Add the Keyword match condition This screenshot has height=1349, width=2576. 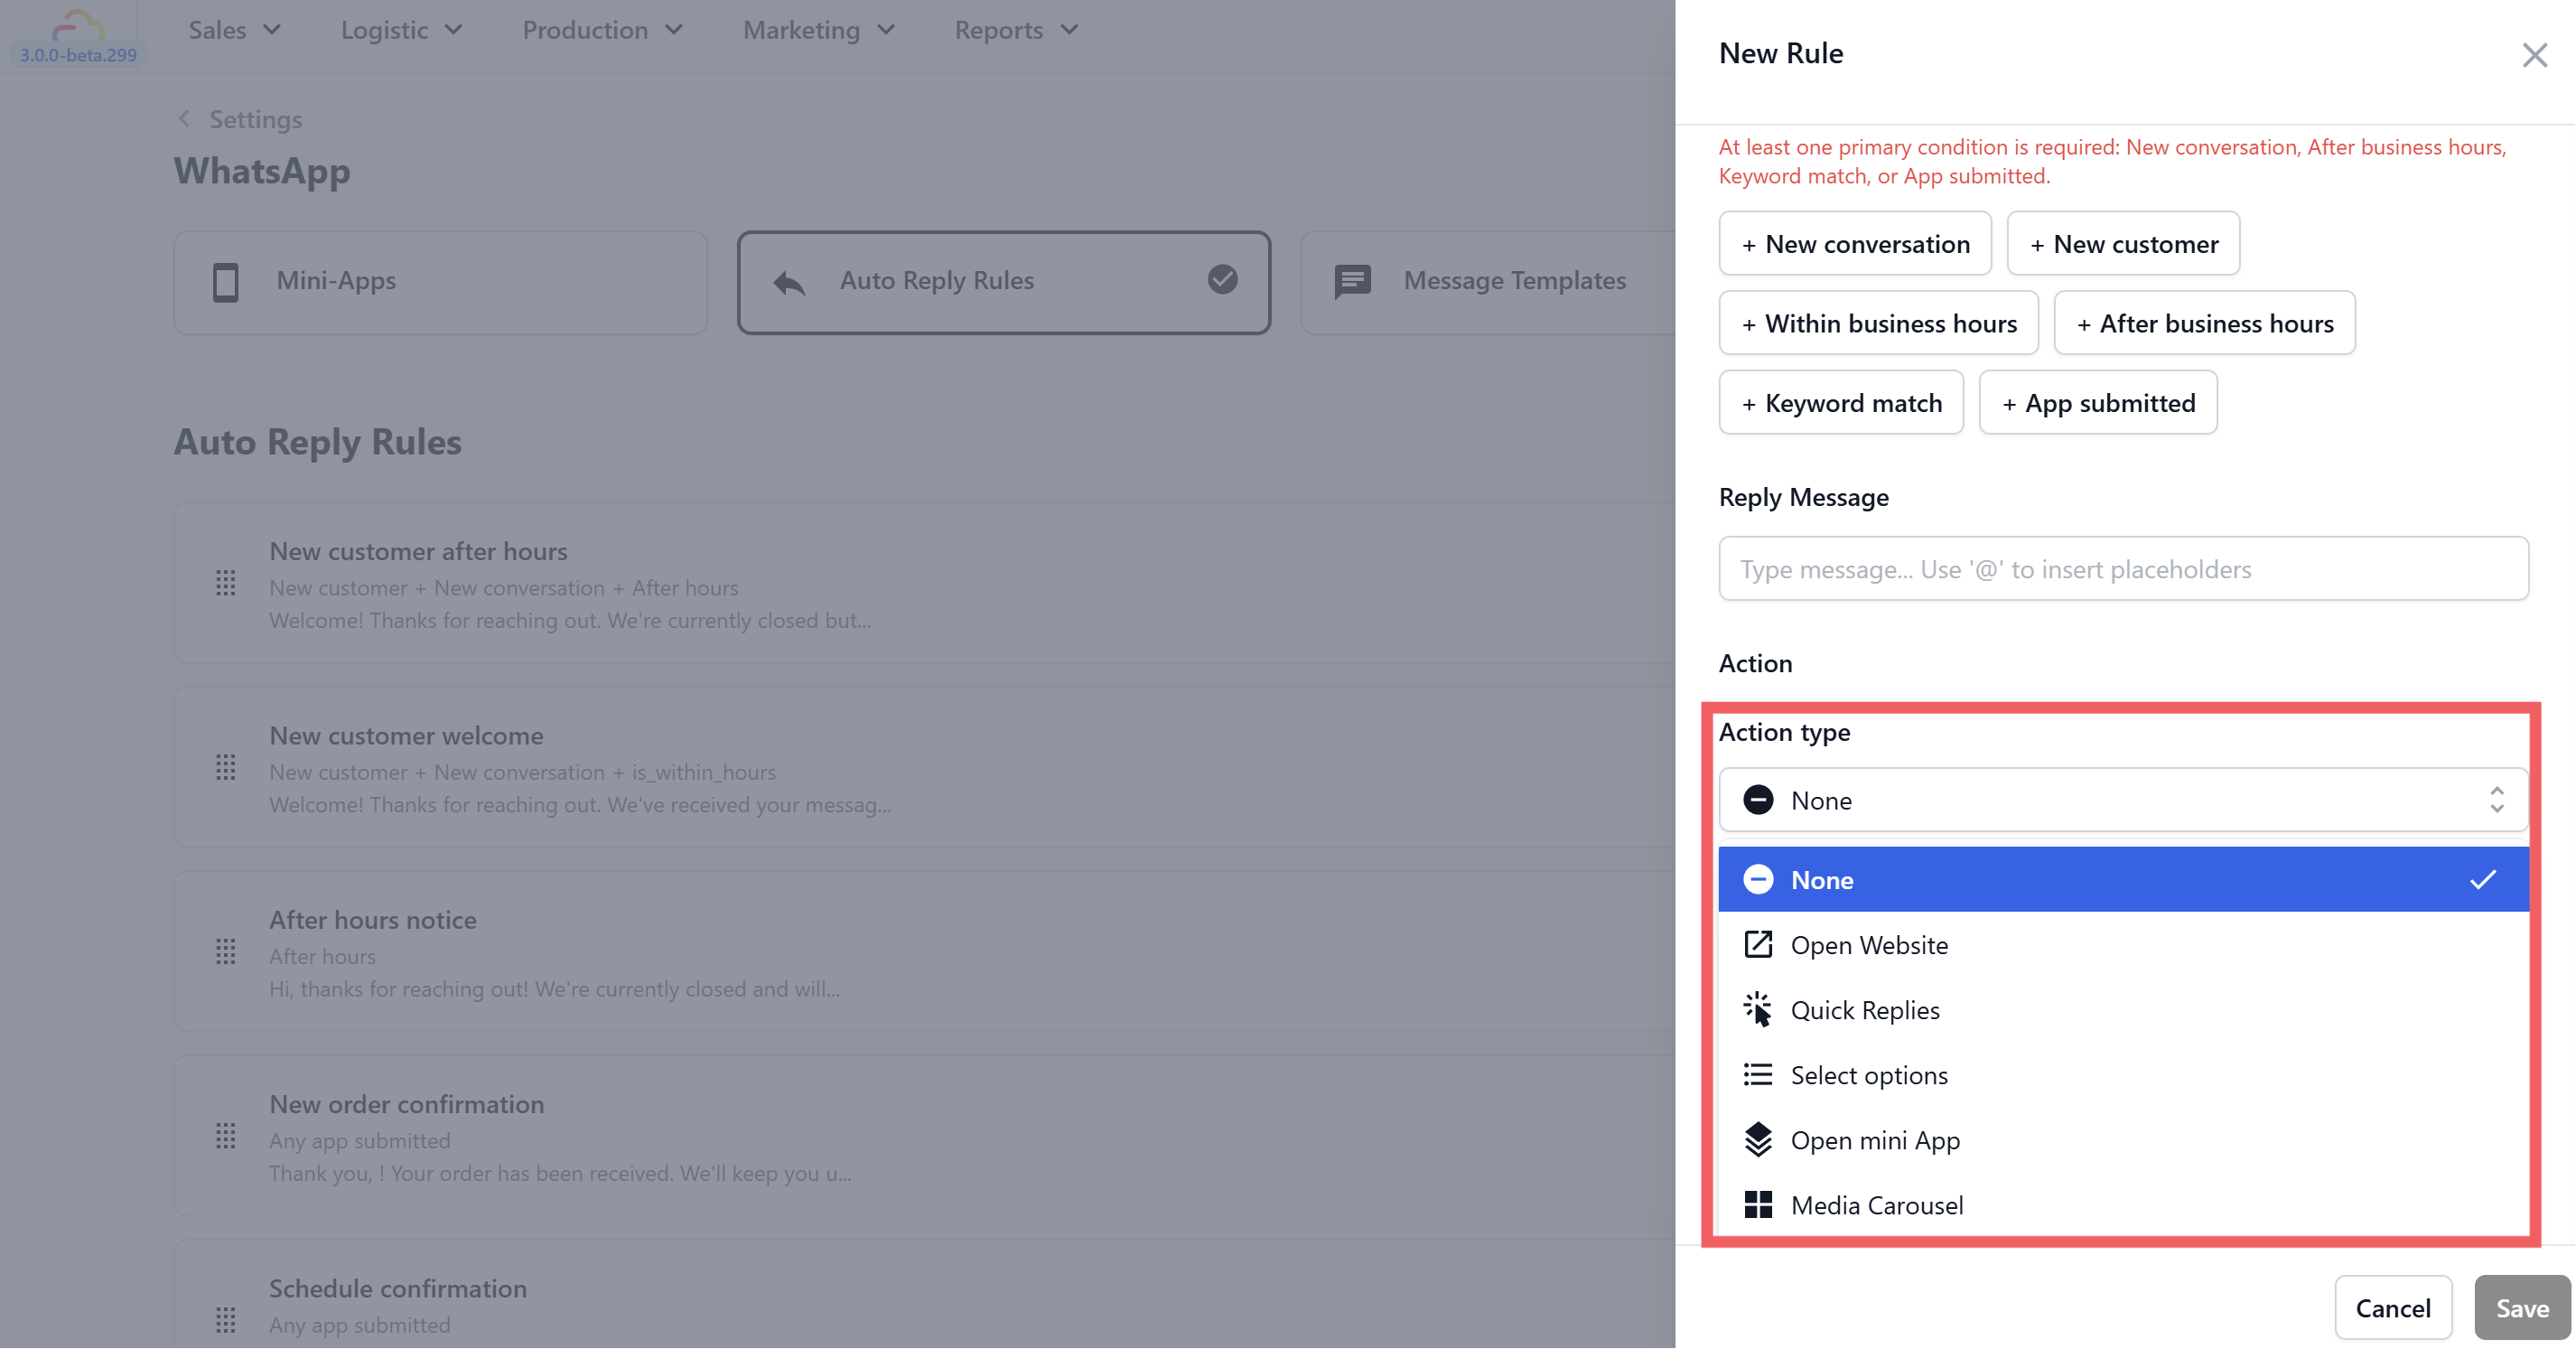coord(1840,402)
